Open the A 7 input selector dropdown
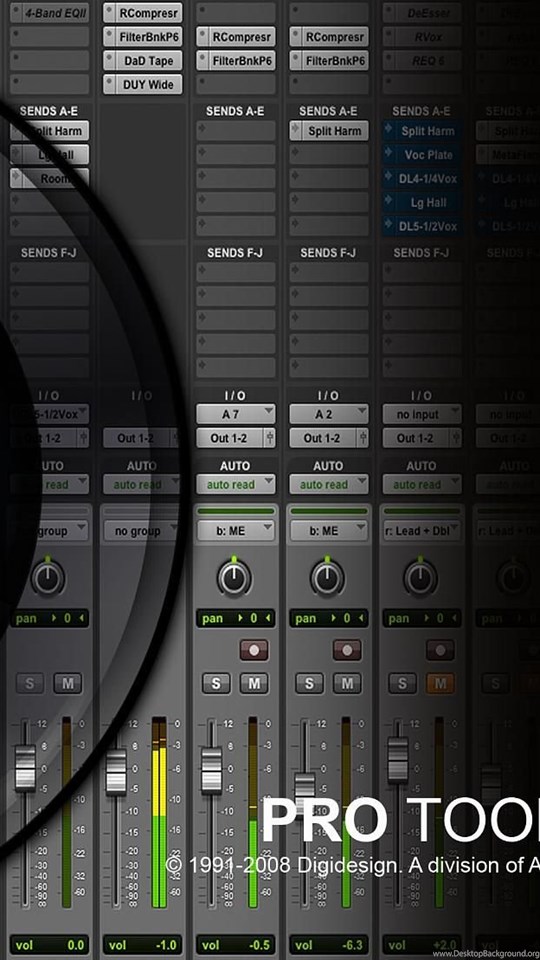 [x=236, y=414]
